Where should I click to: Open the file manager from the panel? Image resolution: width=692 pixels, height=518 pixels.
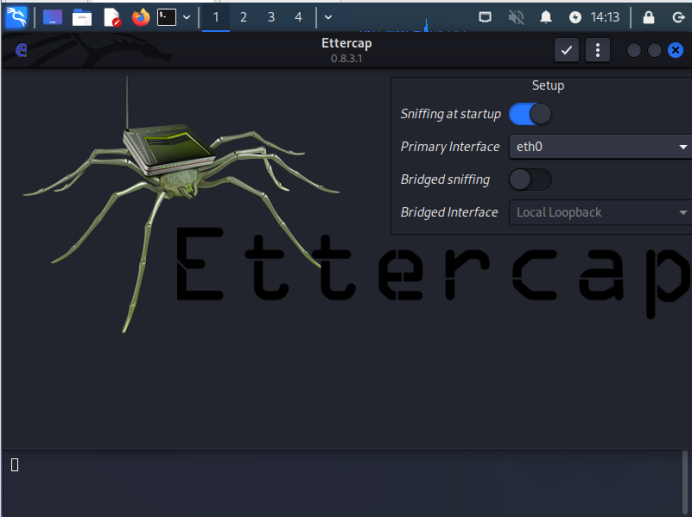pos(82,18)
